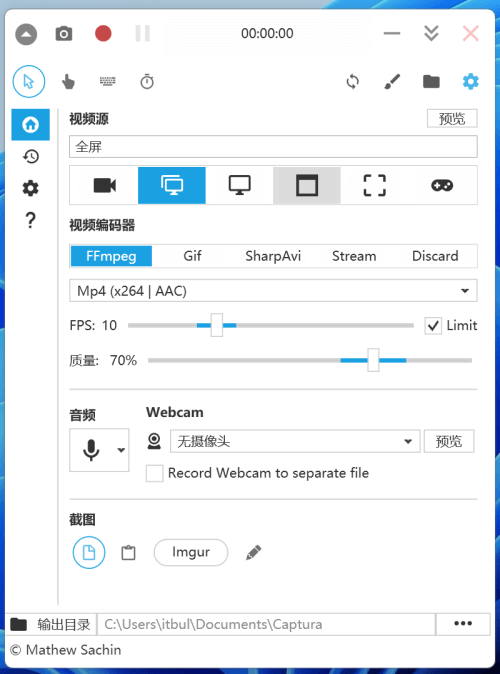Open the recent history sidebar icon
This screenshot has height=674, width=500.
click(31, 156)
